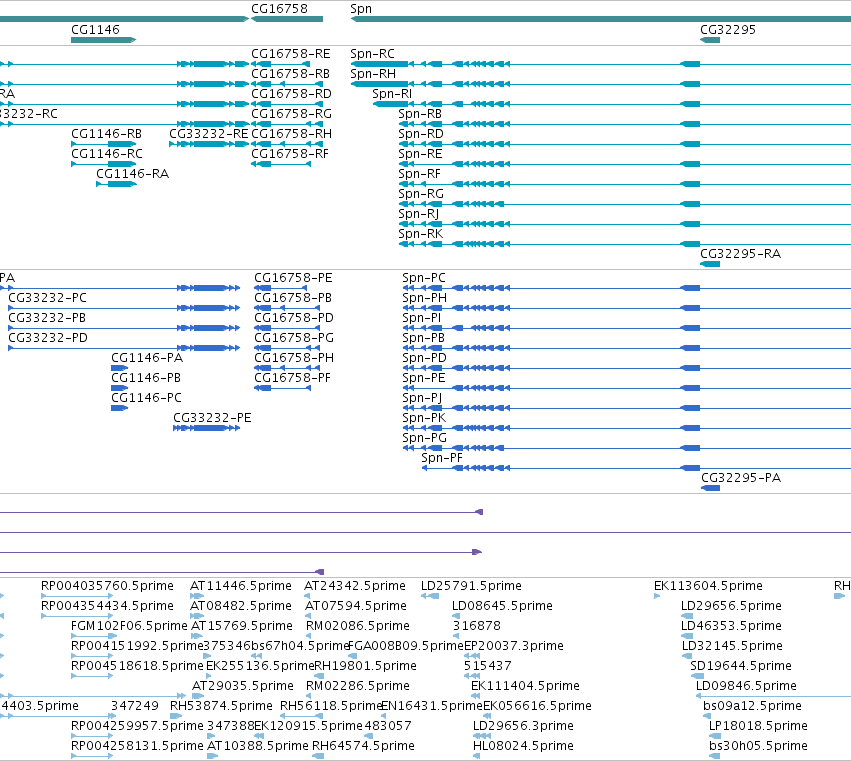Select protein CG16758-PF
Viewport: 851px width, 761px height.
click(x=282, y=388)
